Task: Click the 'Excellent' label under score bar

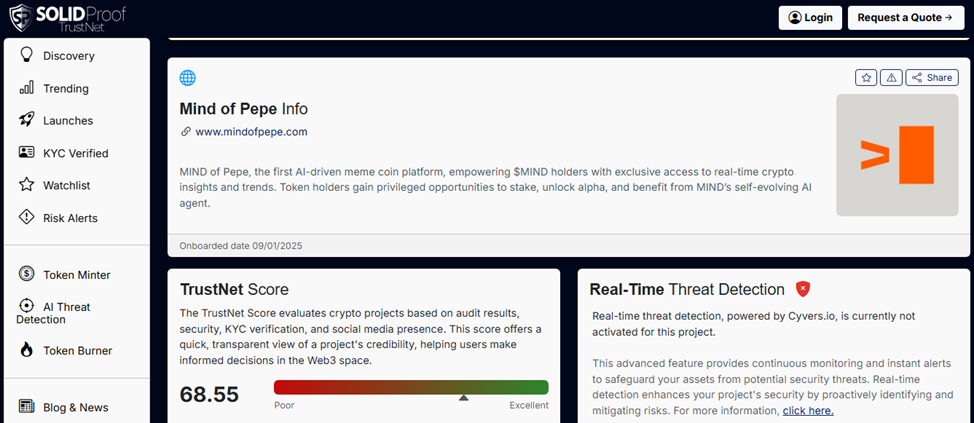Action: (529, 406)
